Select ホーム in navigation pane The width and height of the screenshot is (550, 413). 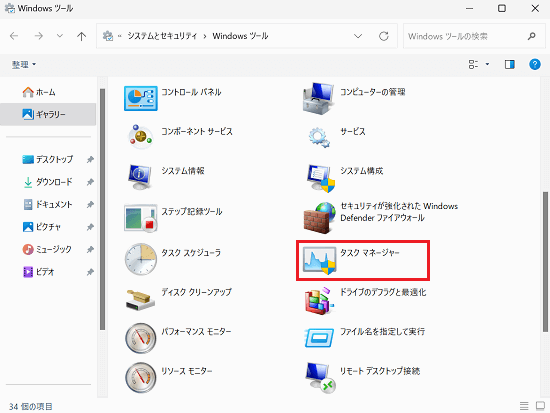point(39,92)
